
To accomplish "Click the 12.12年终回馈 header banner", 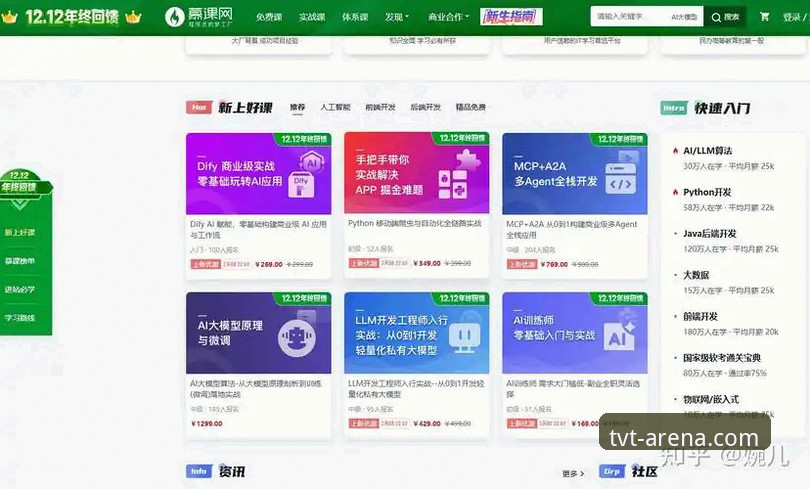I will tap(71, 17).
